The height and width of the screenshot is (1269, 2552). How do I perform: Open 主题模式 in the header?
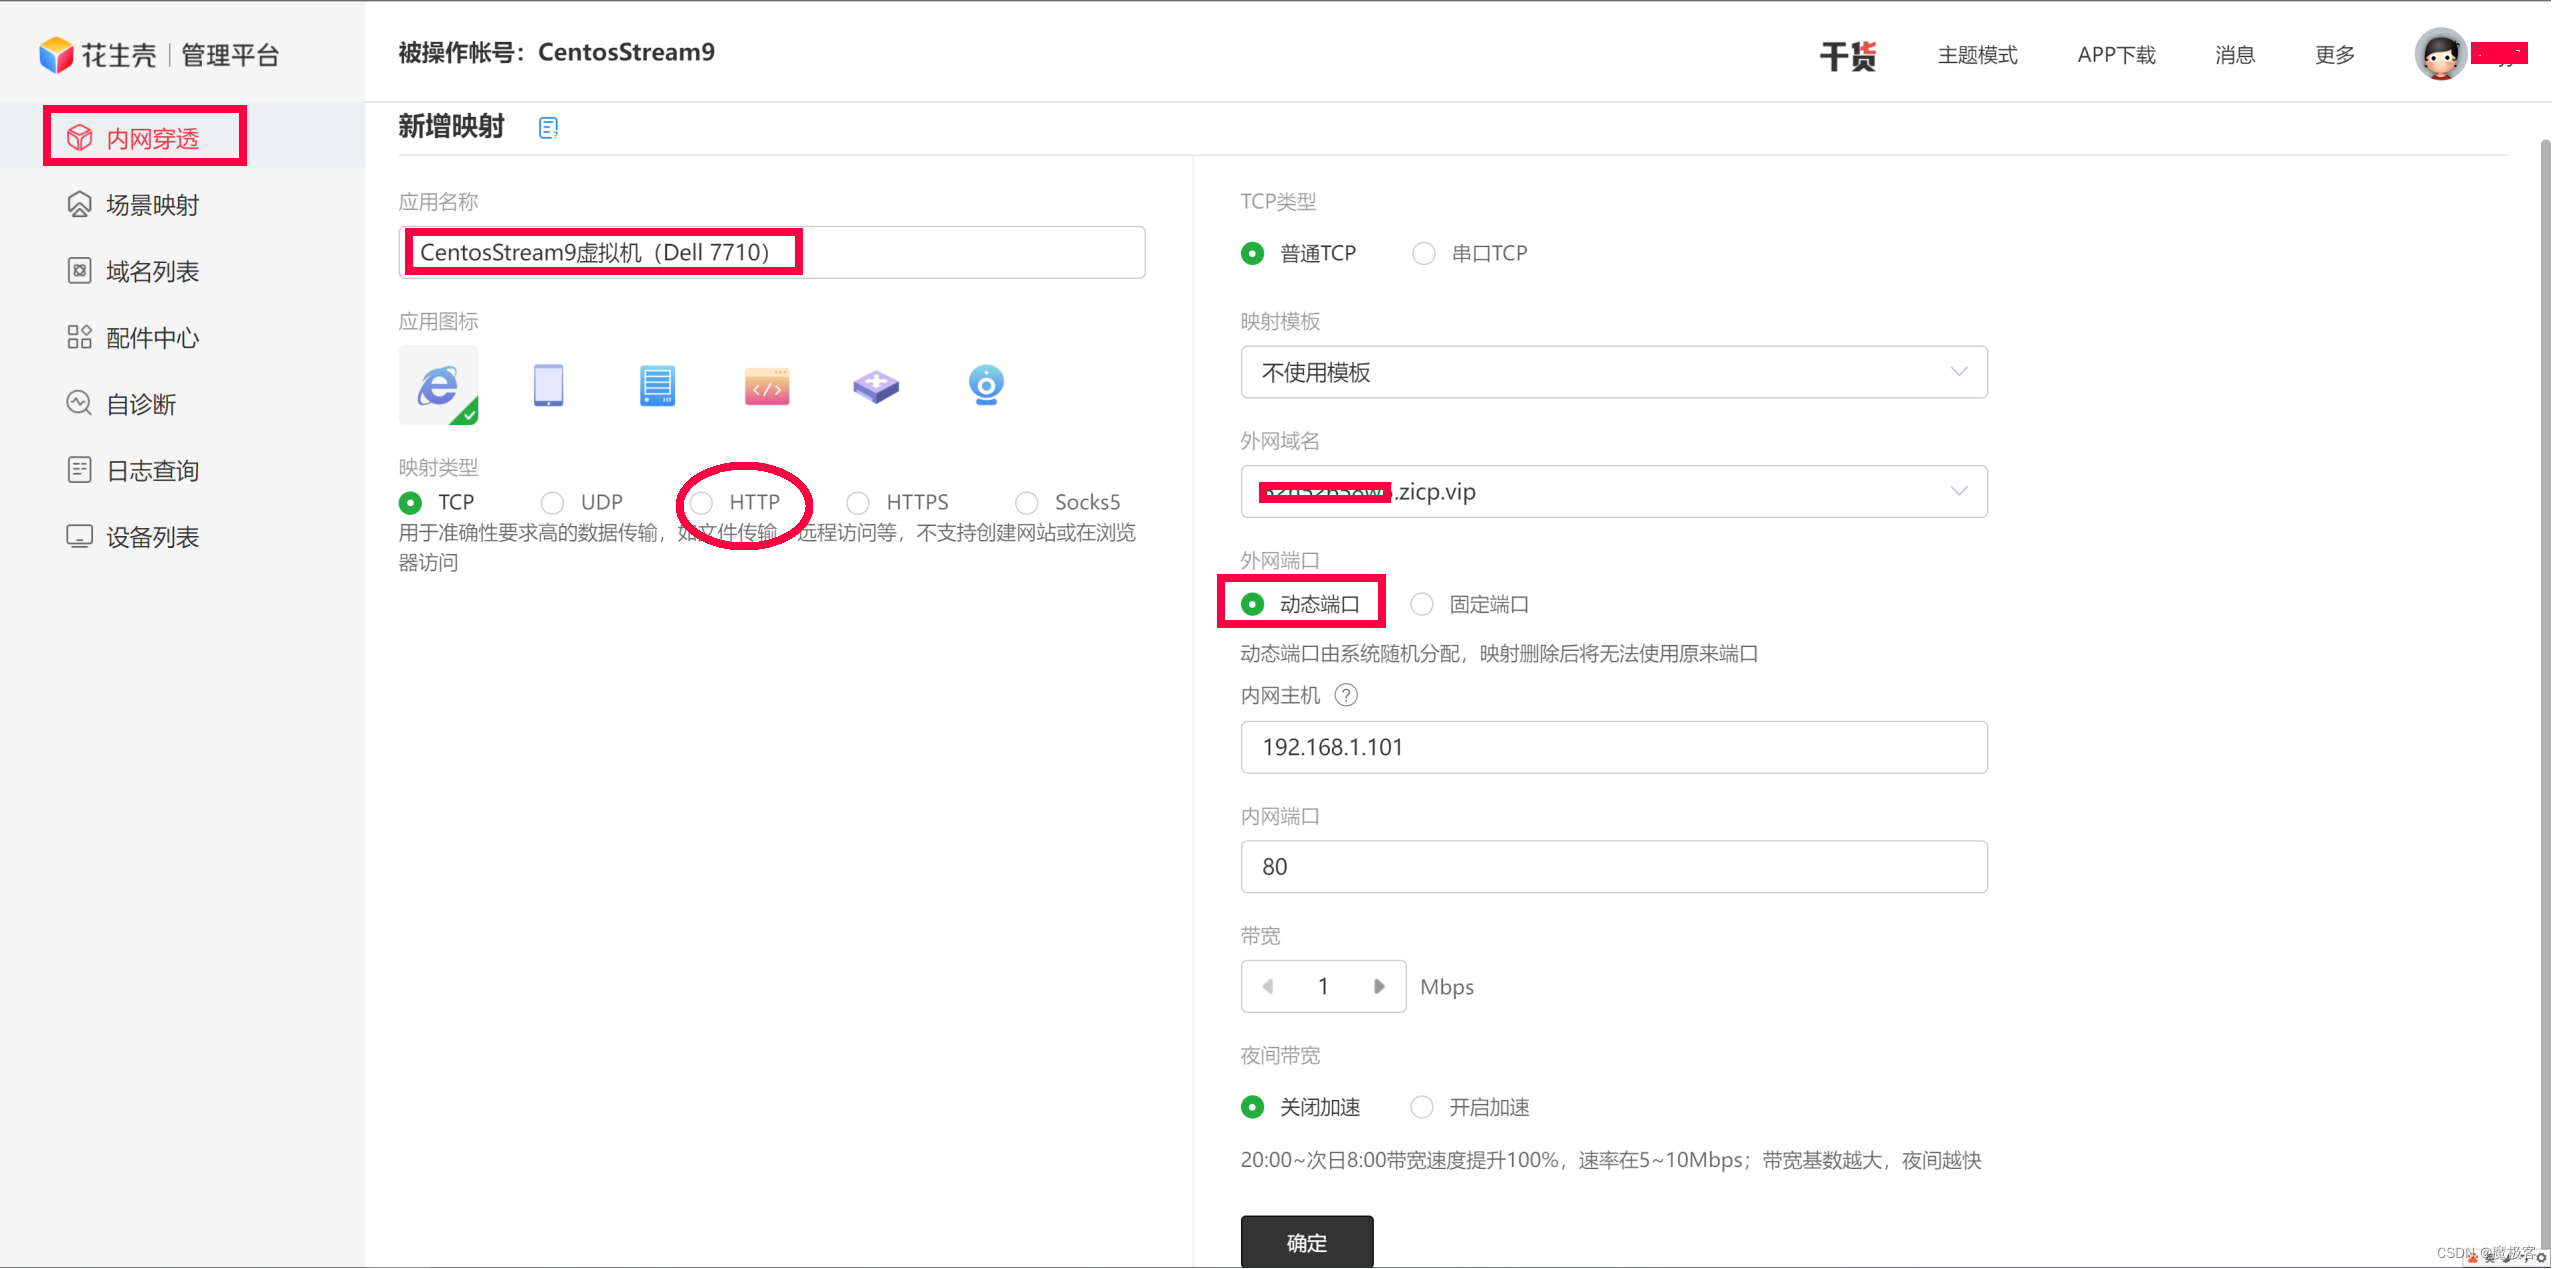(1977, 55)
